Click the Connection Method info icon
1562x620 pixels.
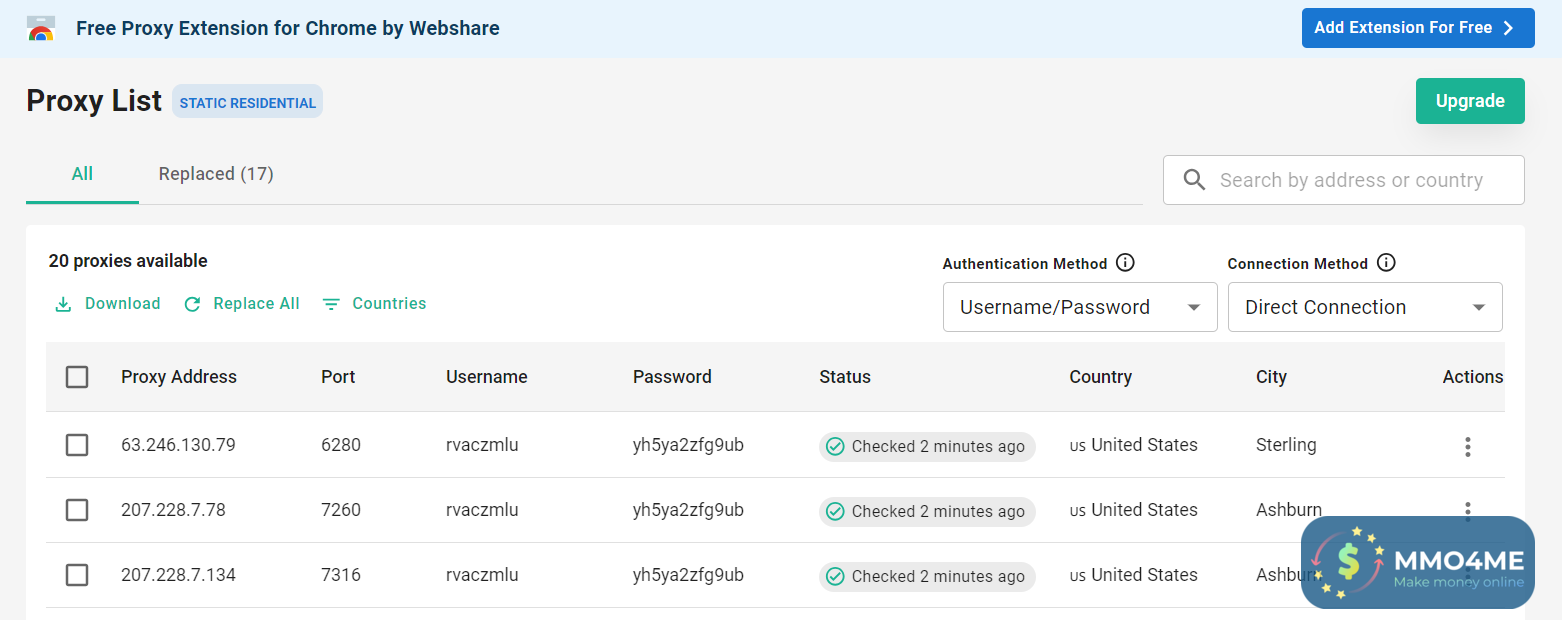pos(1386,263)
